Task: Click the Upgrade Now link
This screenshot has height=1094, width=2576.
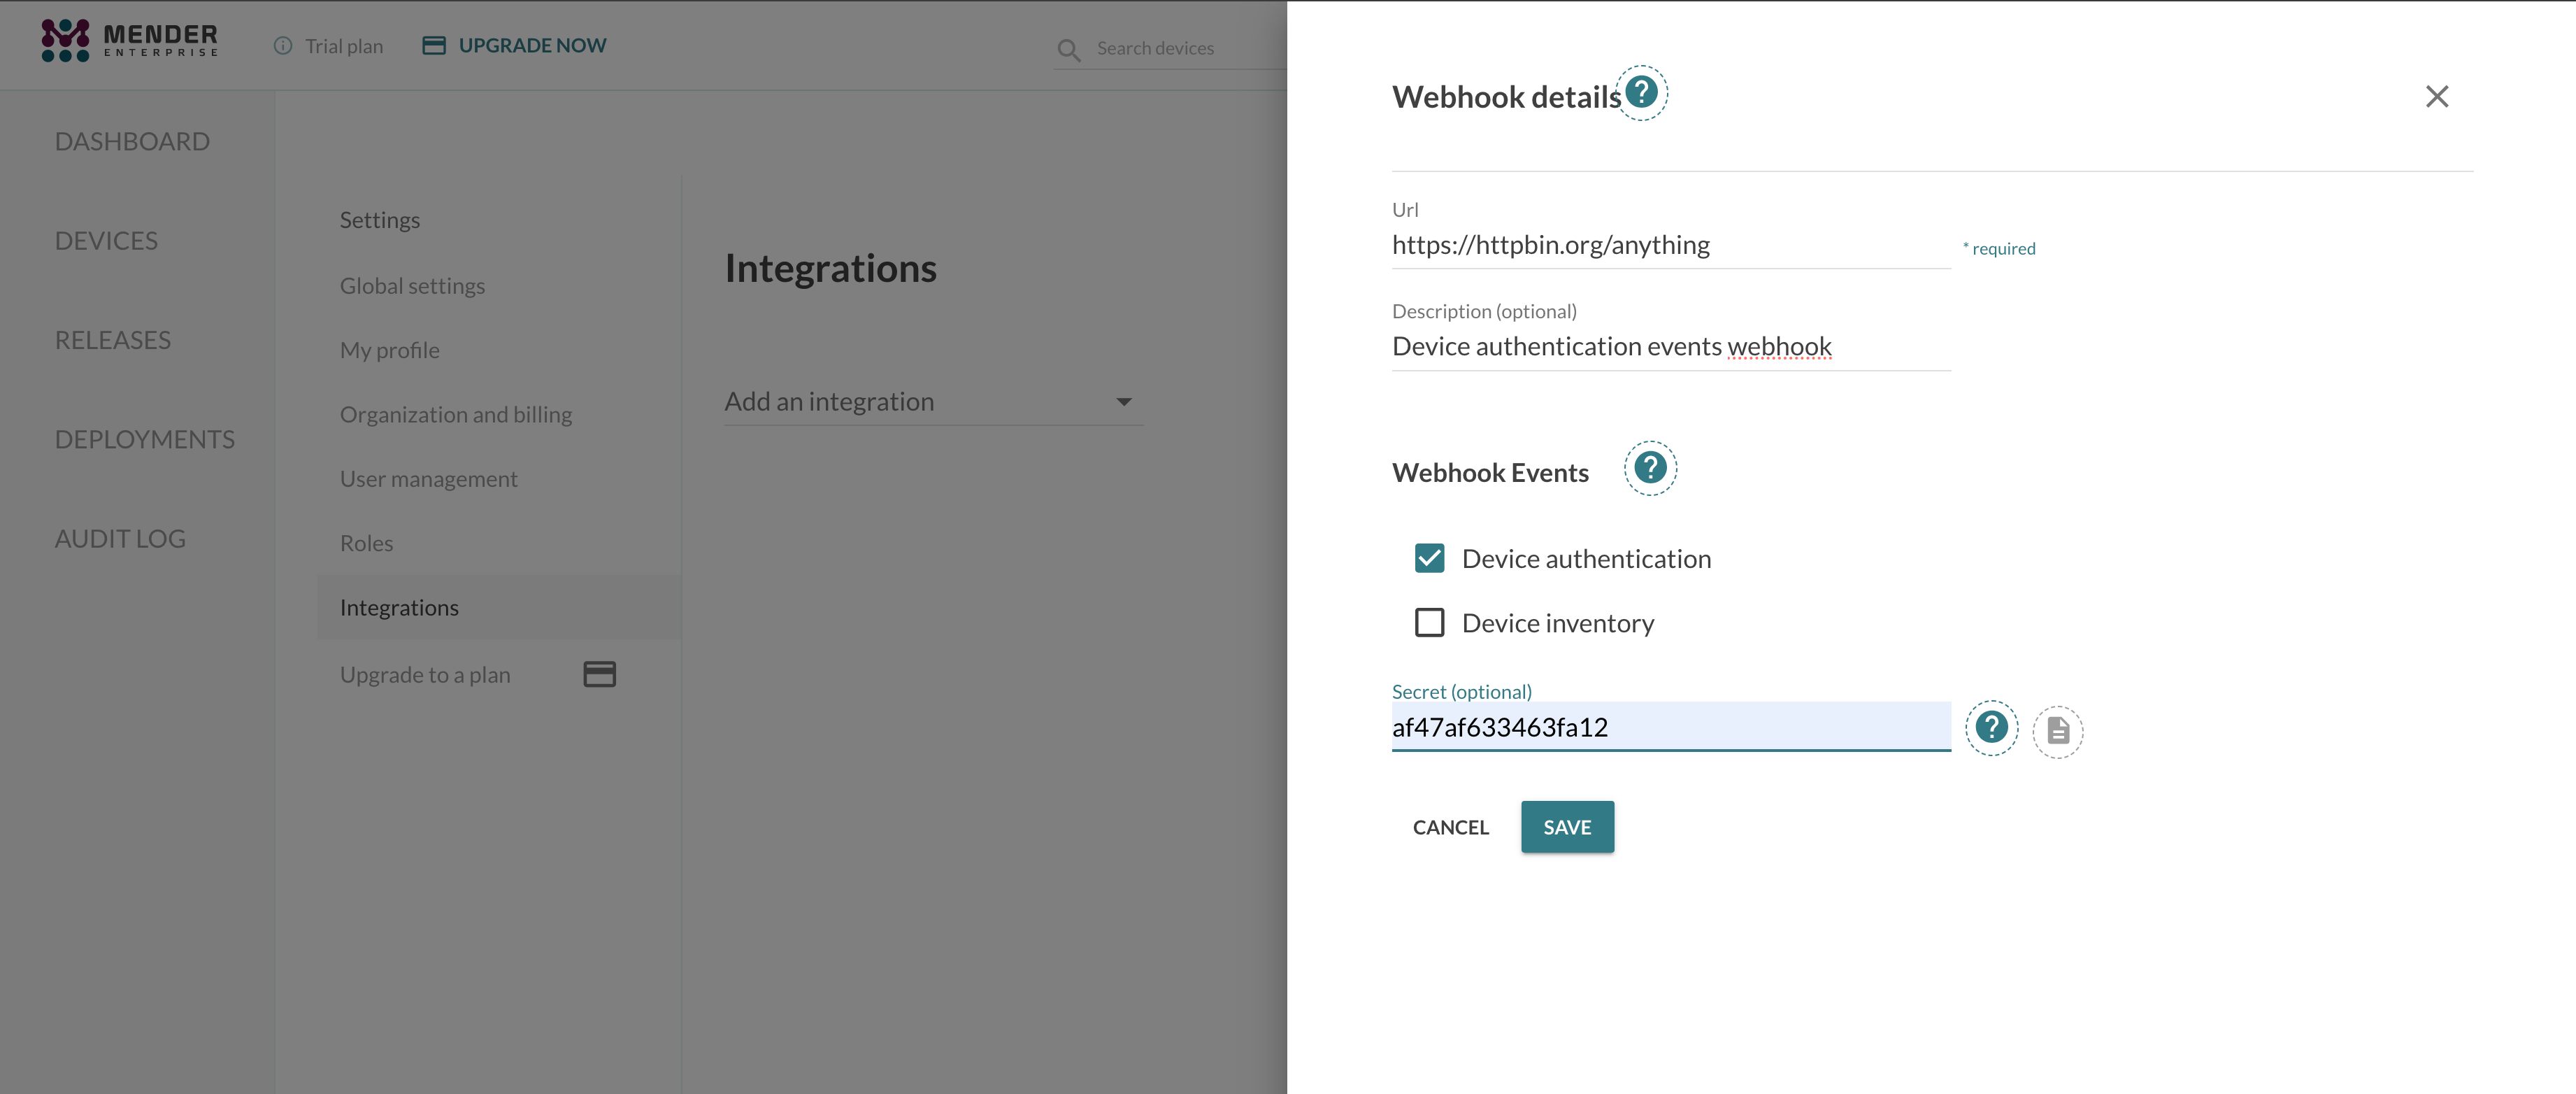Action: (x=531, y=46)
